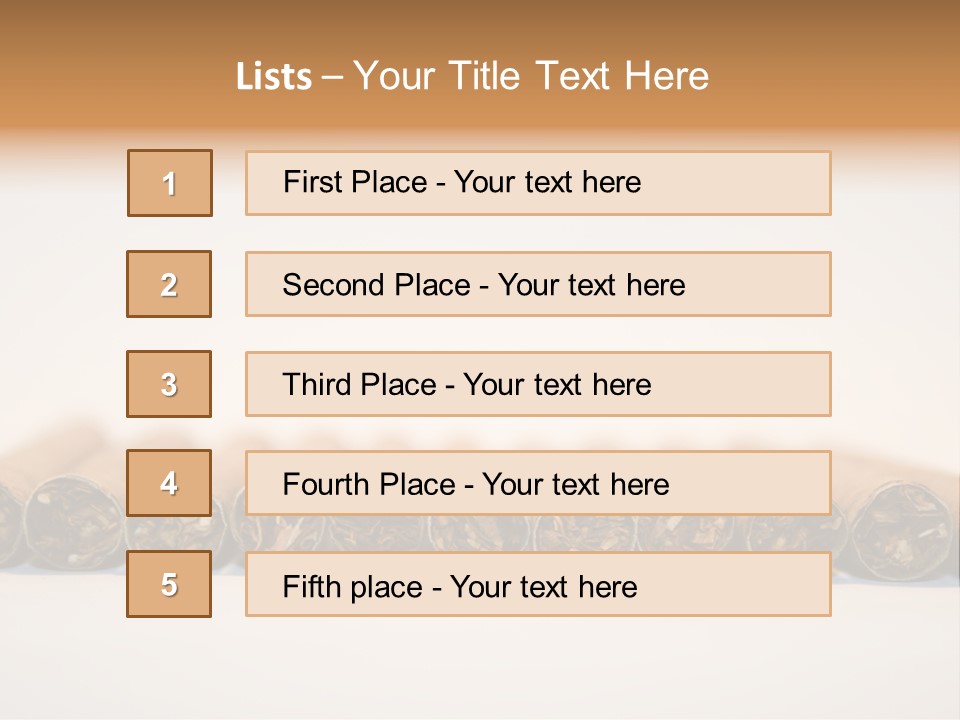Click the number 3 box
The height and width of the screenshot is (720, 960).
tap(169, 384)
